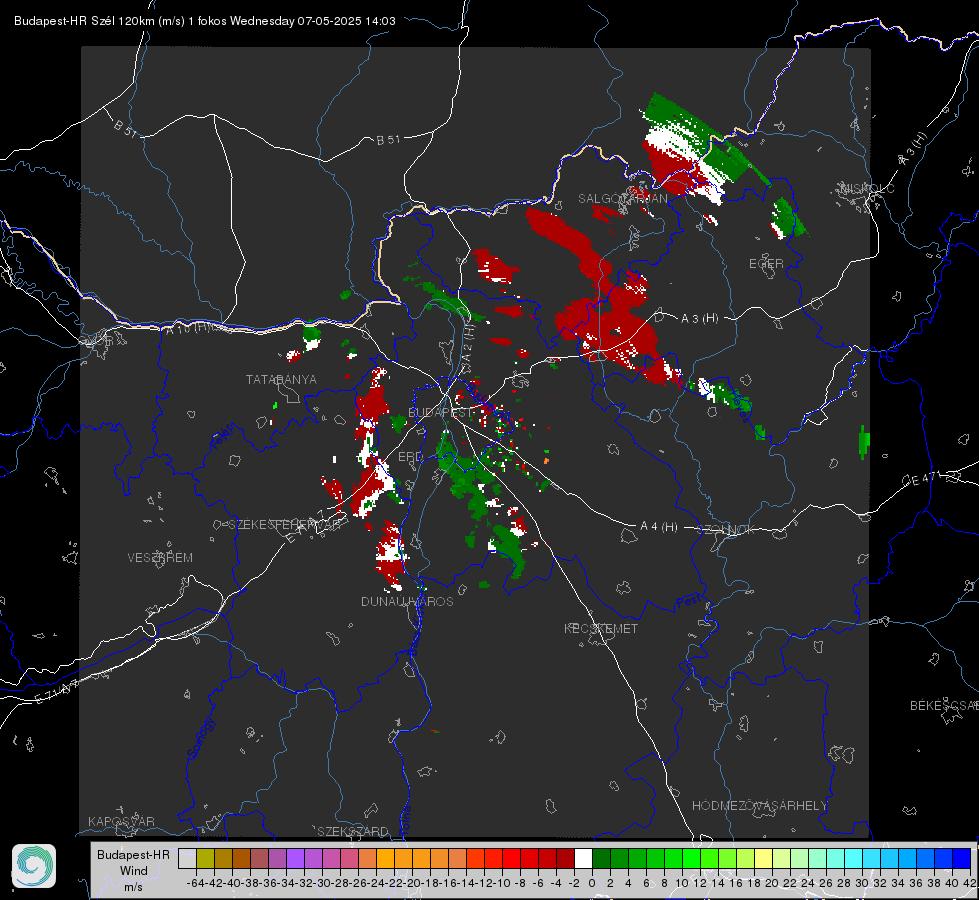Viewport: 979px width, 900px height.
Task: Click the radar title text with the date
Action: click(x=205, y=21)
